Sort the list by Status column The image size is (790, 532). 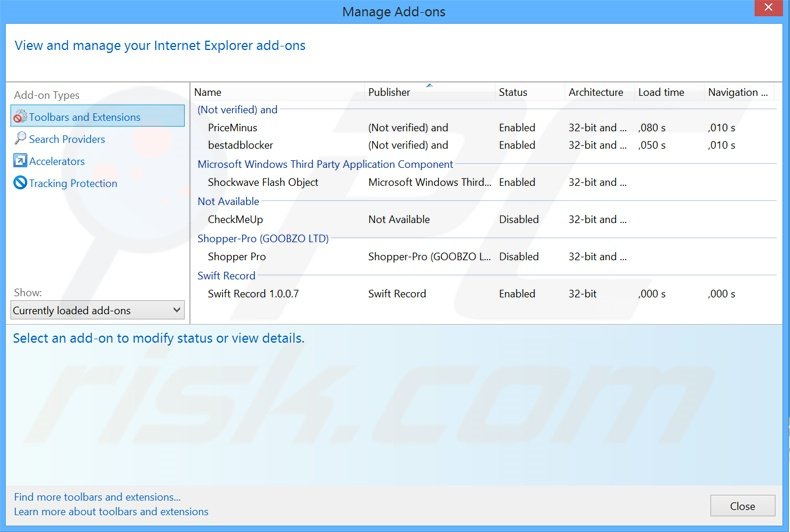point(513,92)
